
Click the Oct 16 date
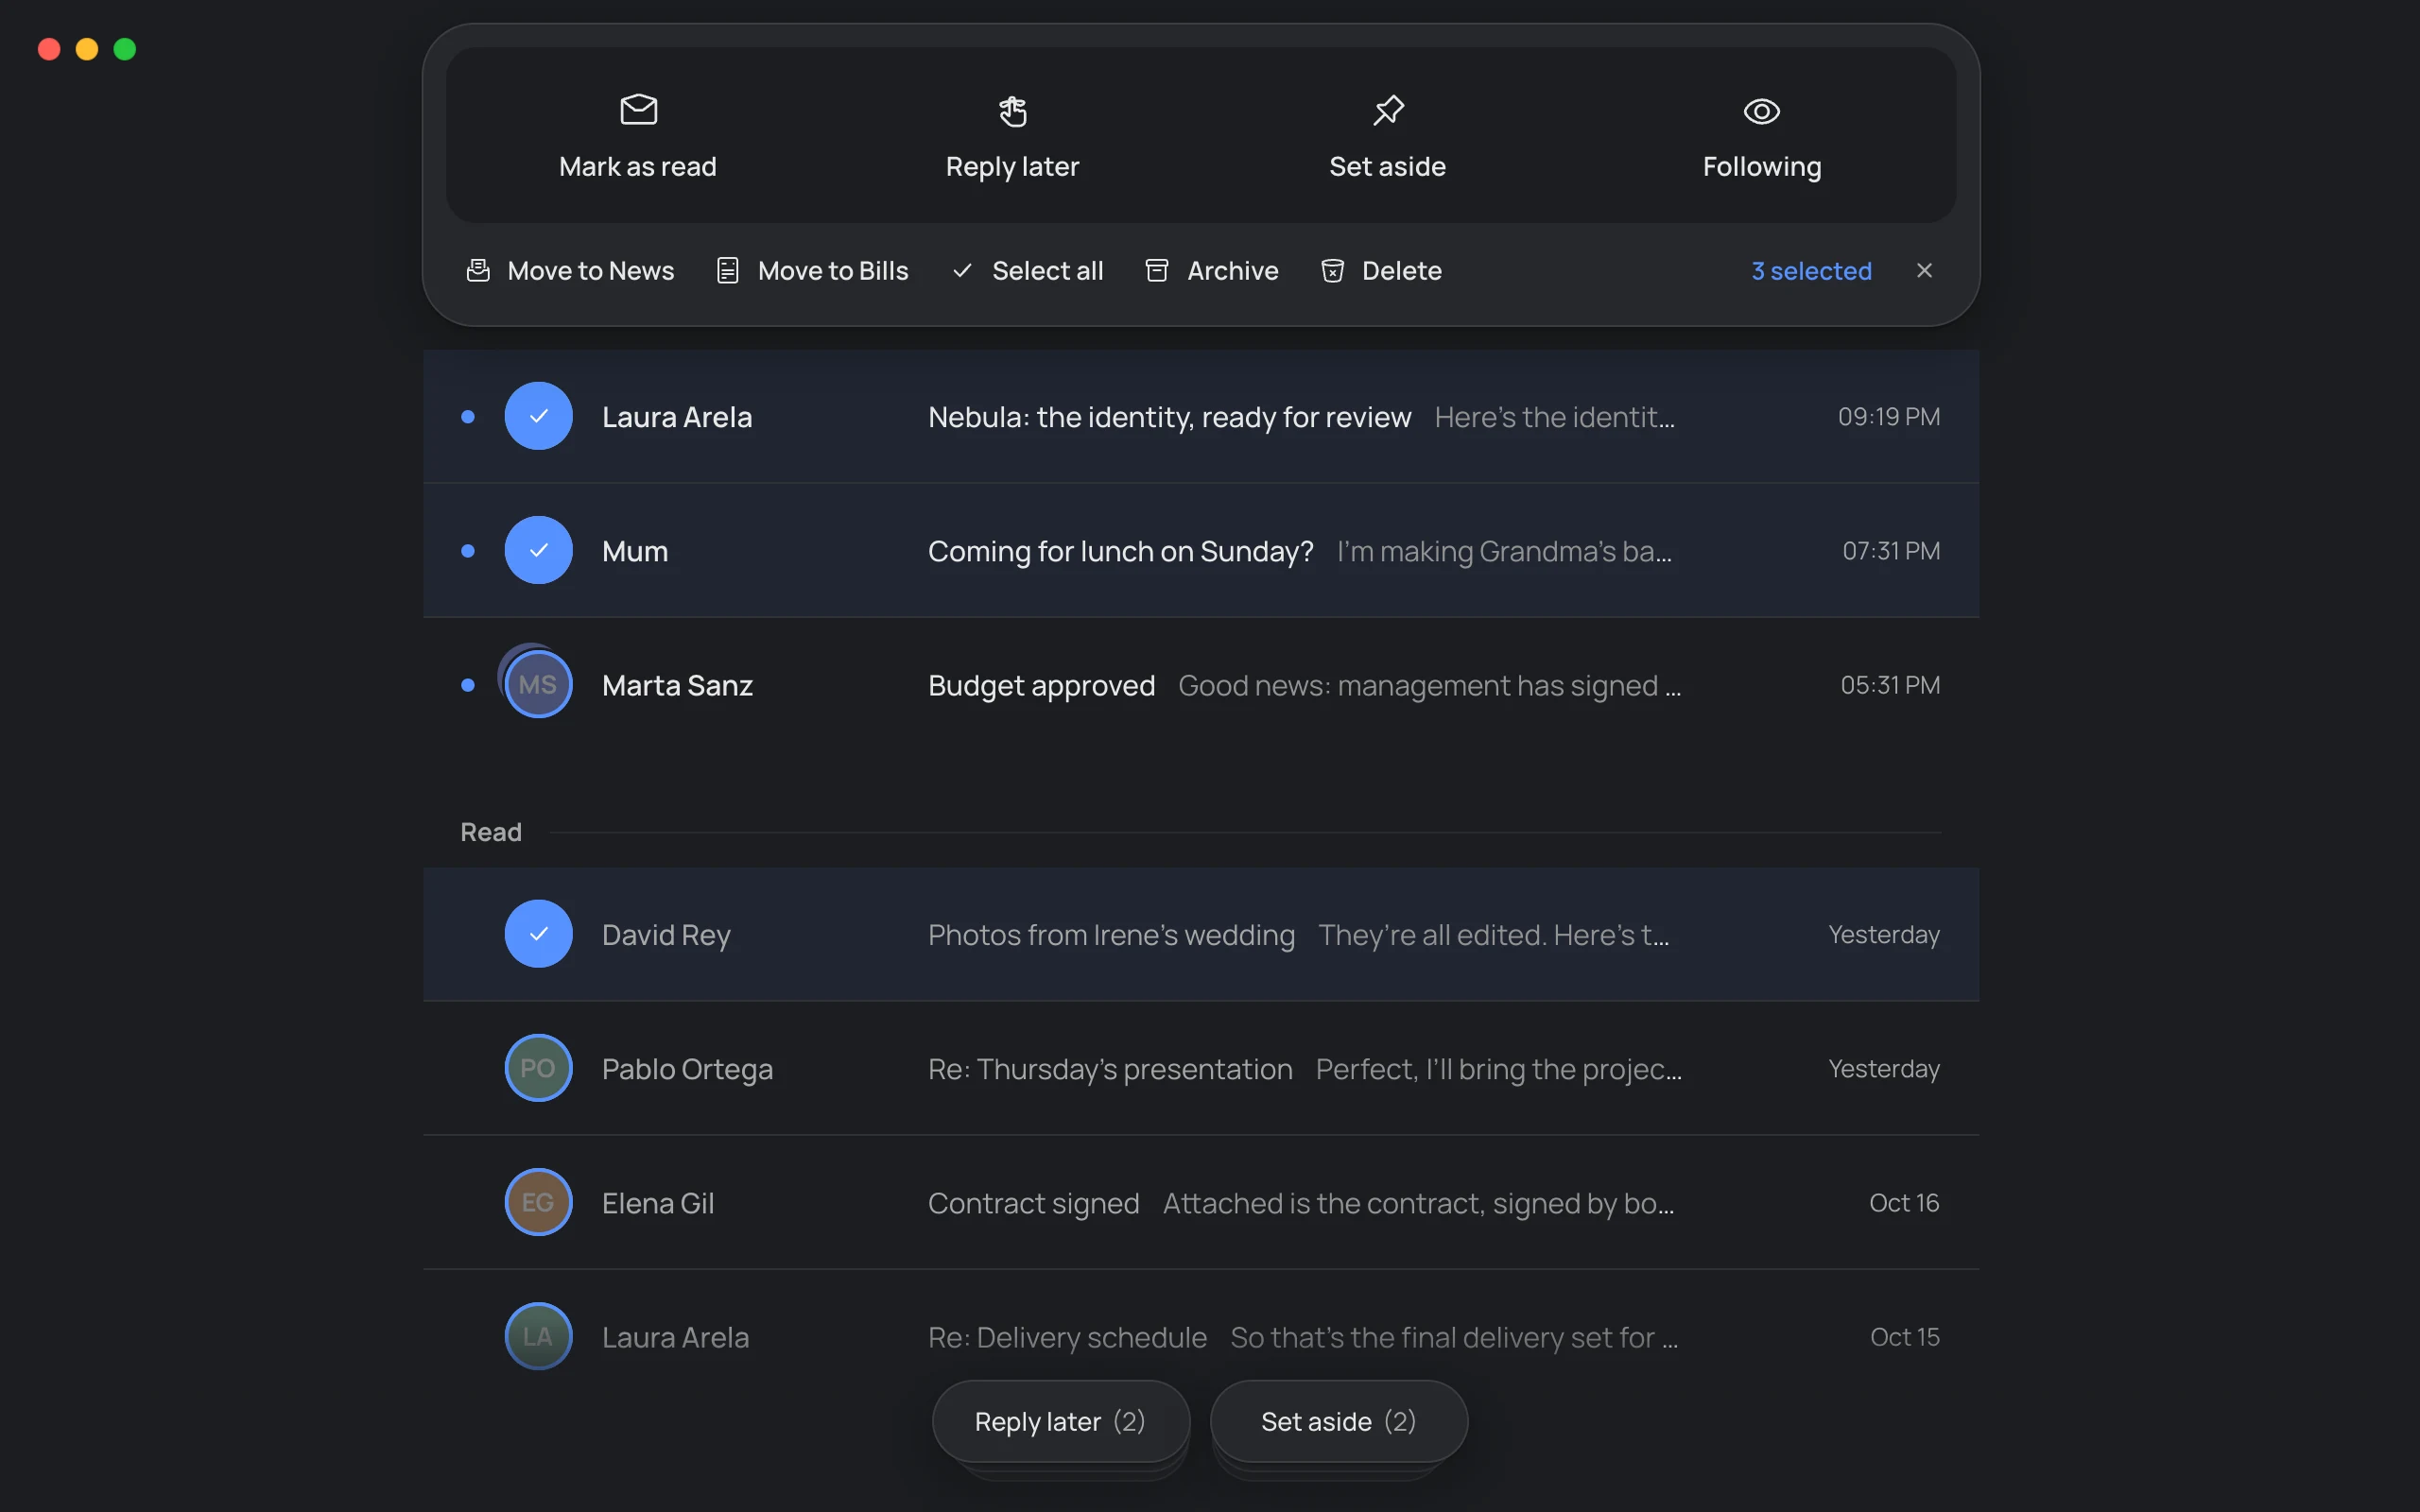1904,1203
